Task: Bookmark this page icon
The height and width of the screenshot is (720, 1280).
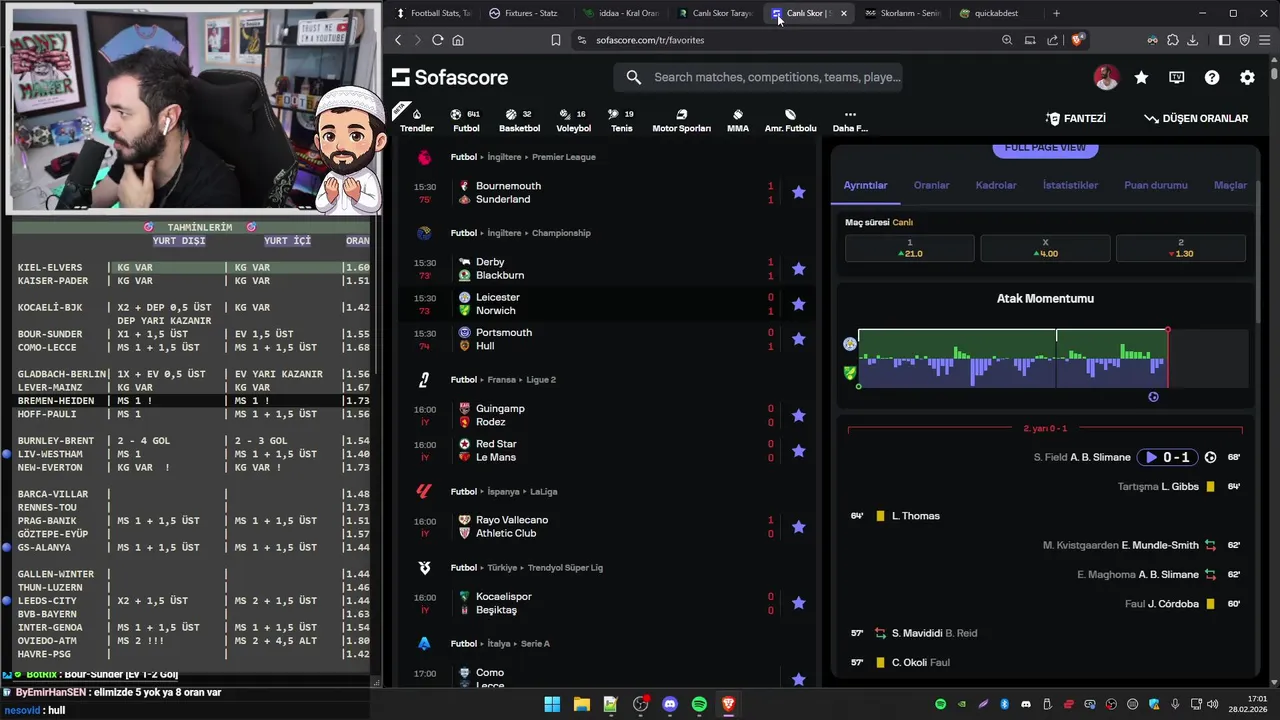Action: (556, 40)
